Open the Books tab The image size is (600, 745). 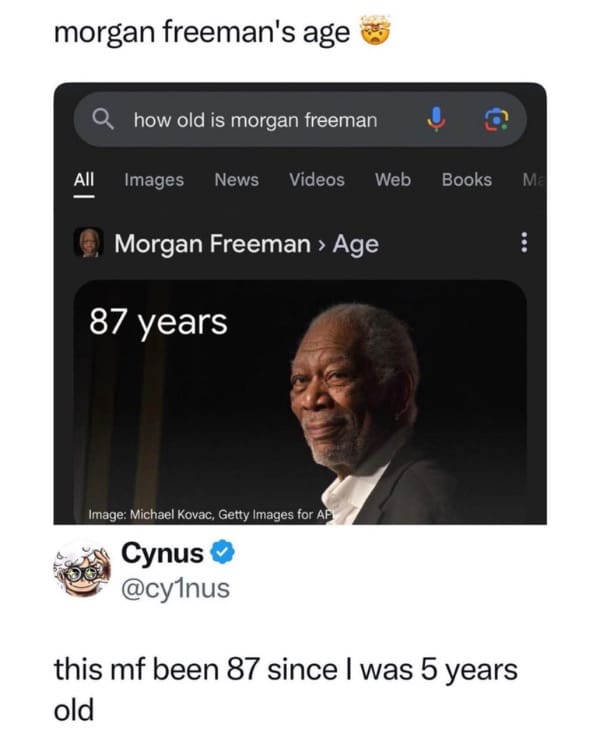point(467,180)
